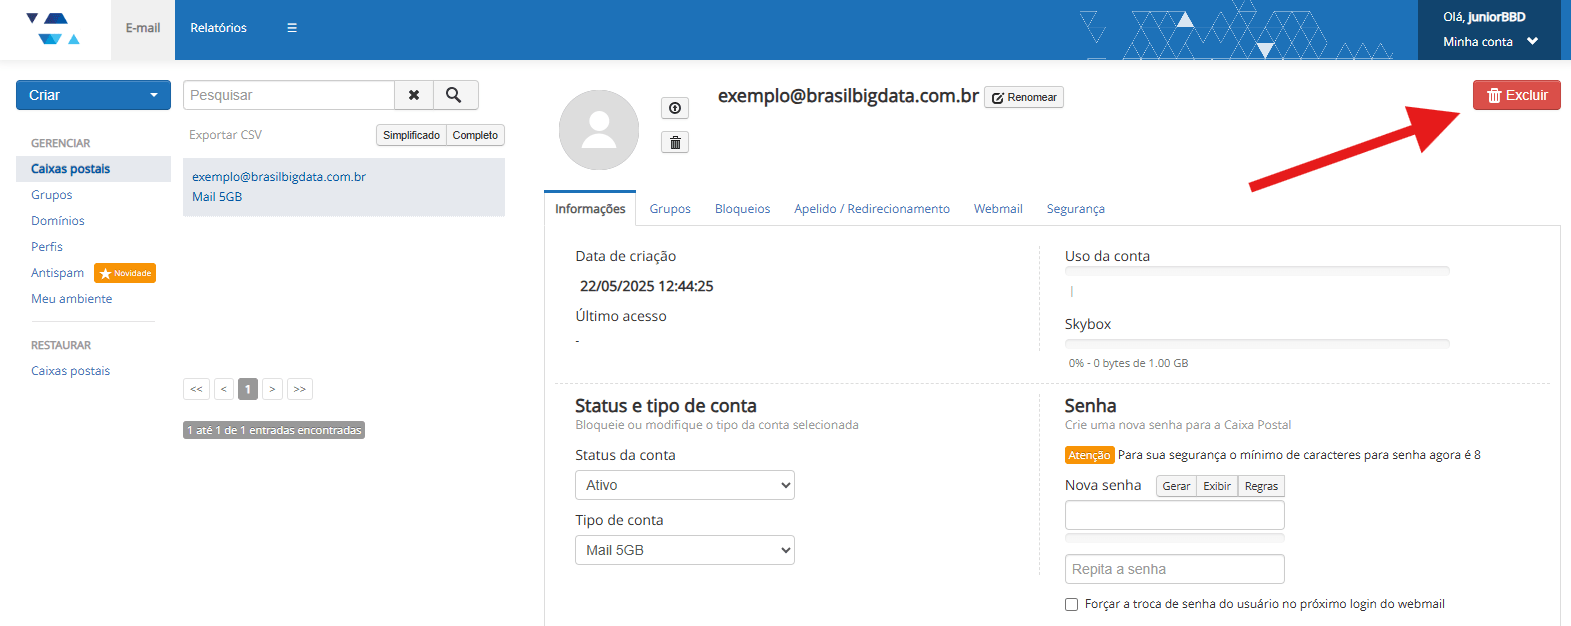Click the trash icon beside avatar

(675, 143)
